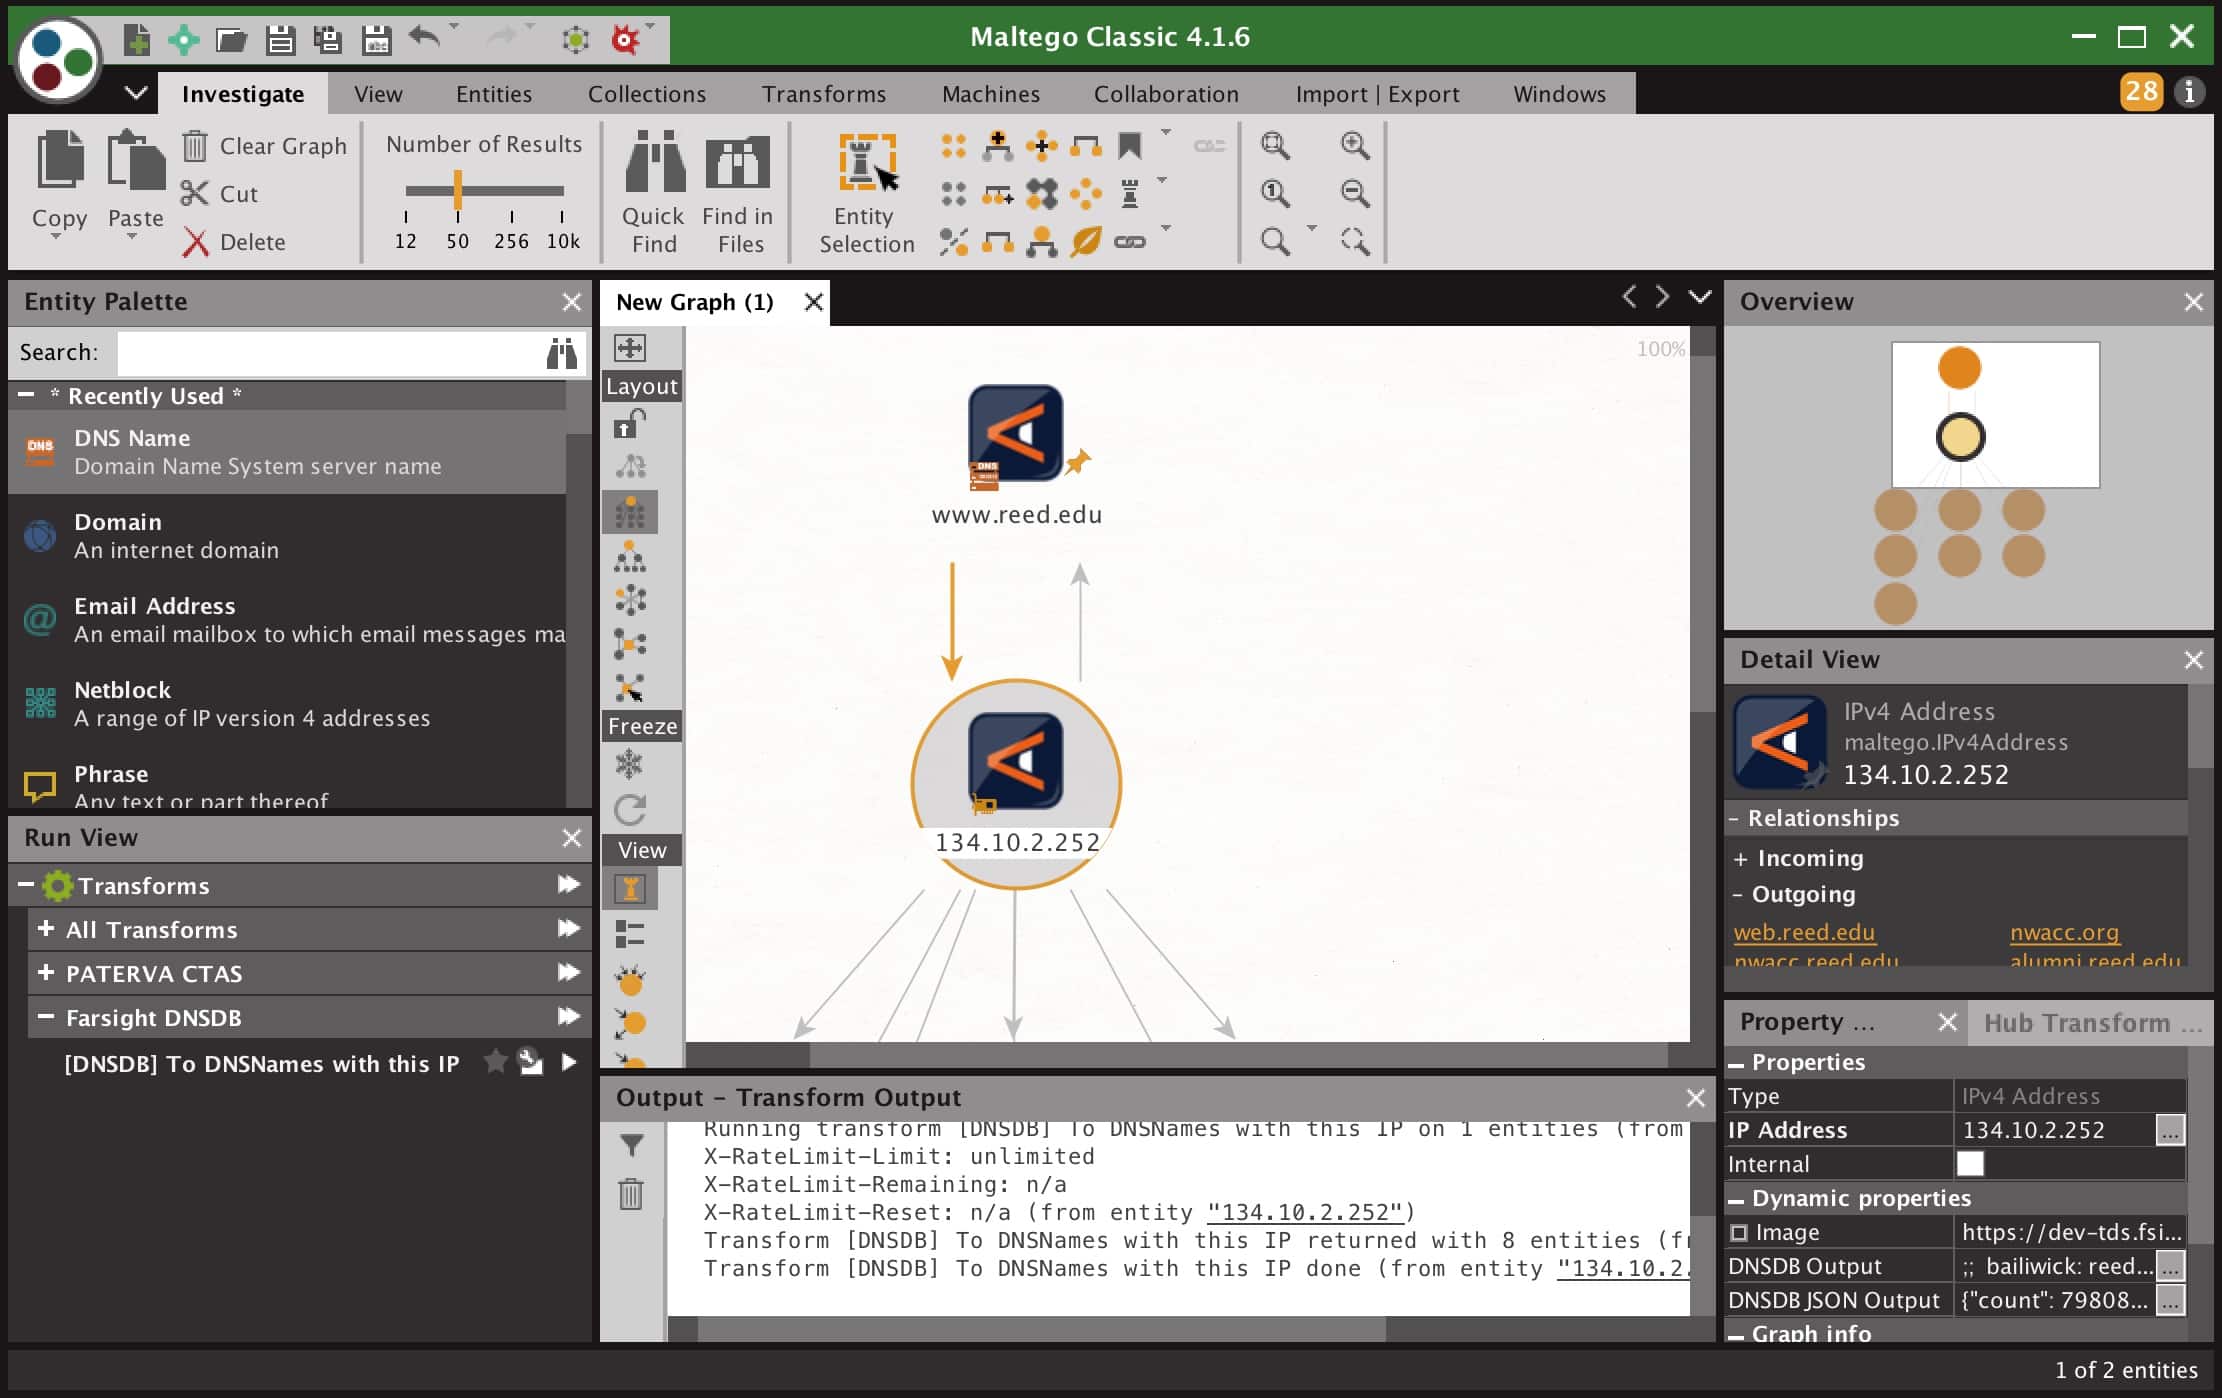Collapse the Dynamic properties section

coord(1736,1199)
